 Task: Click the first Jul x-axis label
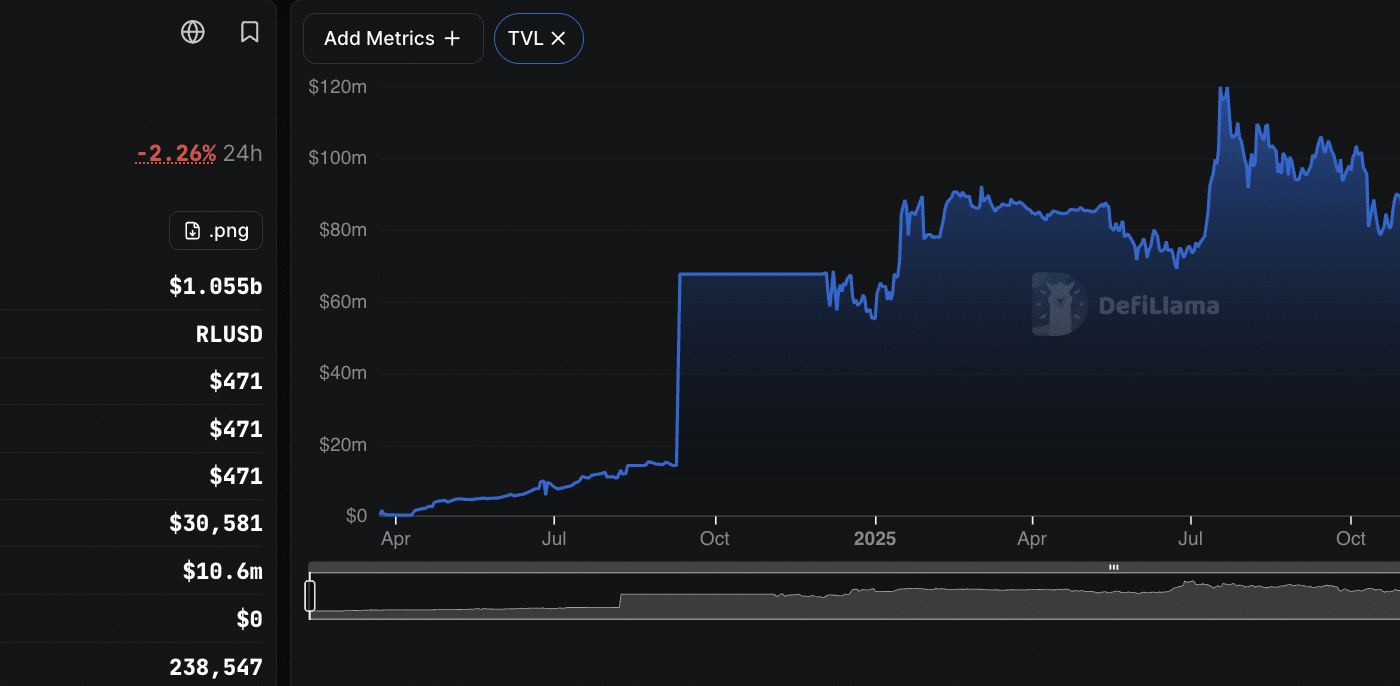coord(554,539)
